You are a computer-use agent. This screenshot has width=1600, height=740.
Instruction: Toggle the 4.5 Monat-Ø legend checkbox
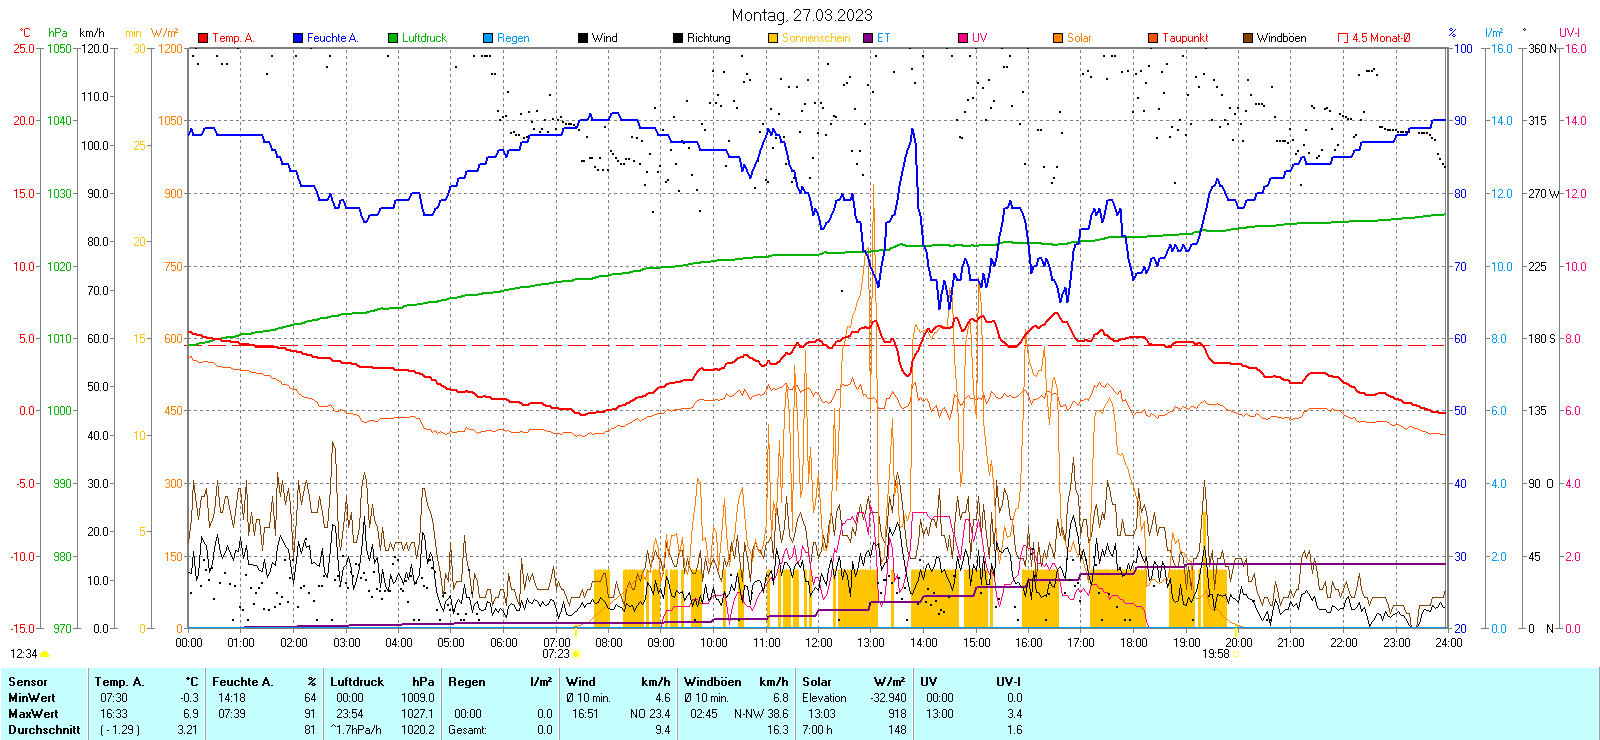(x=1343, y=38)
